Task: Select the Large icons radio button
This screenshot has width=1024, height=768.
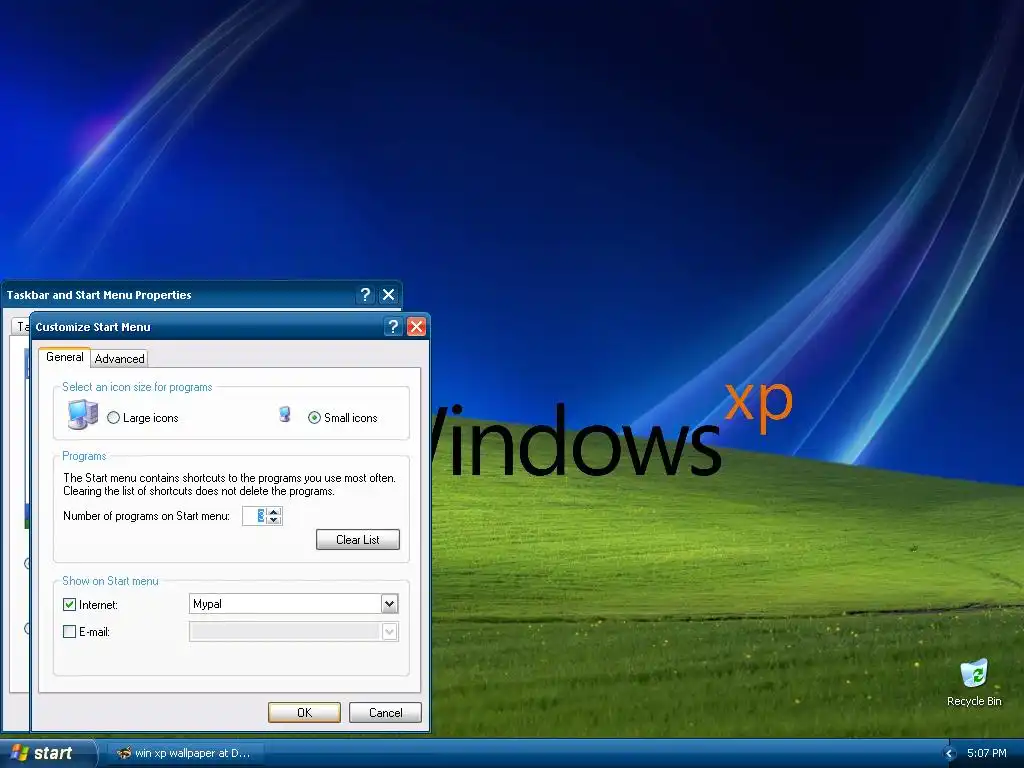Action: [114, 417]
